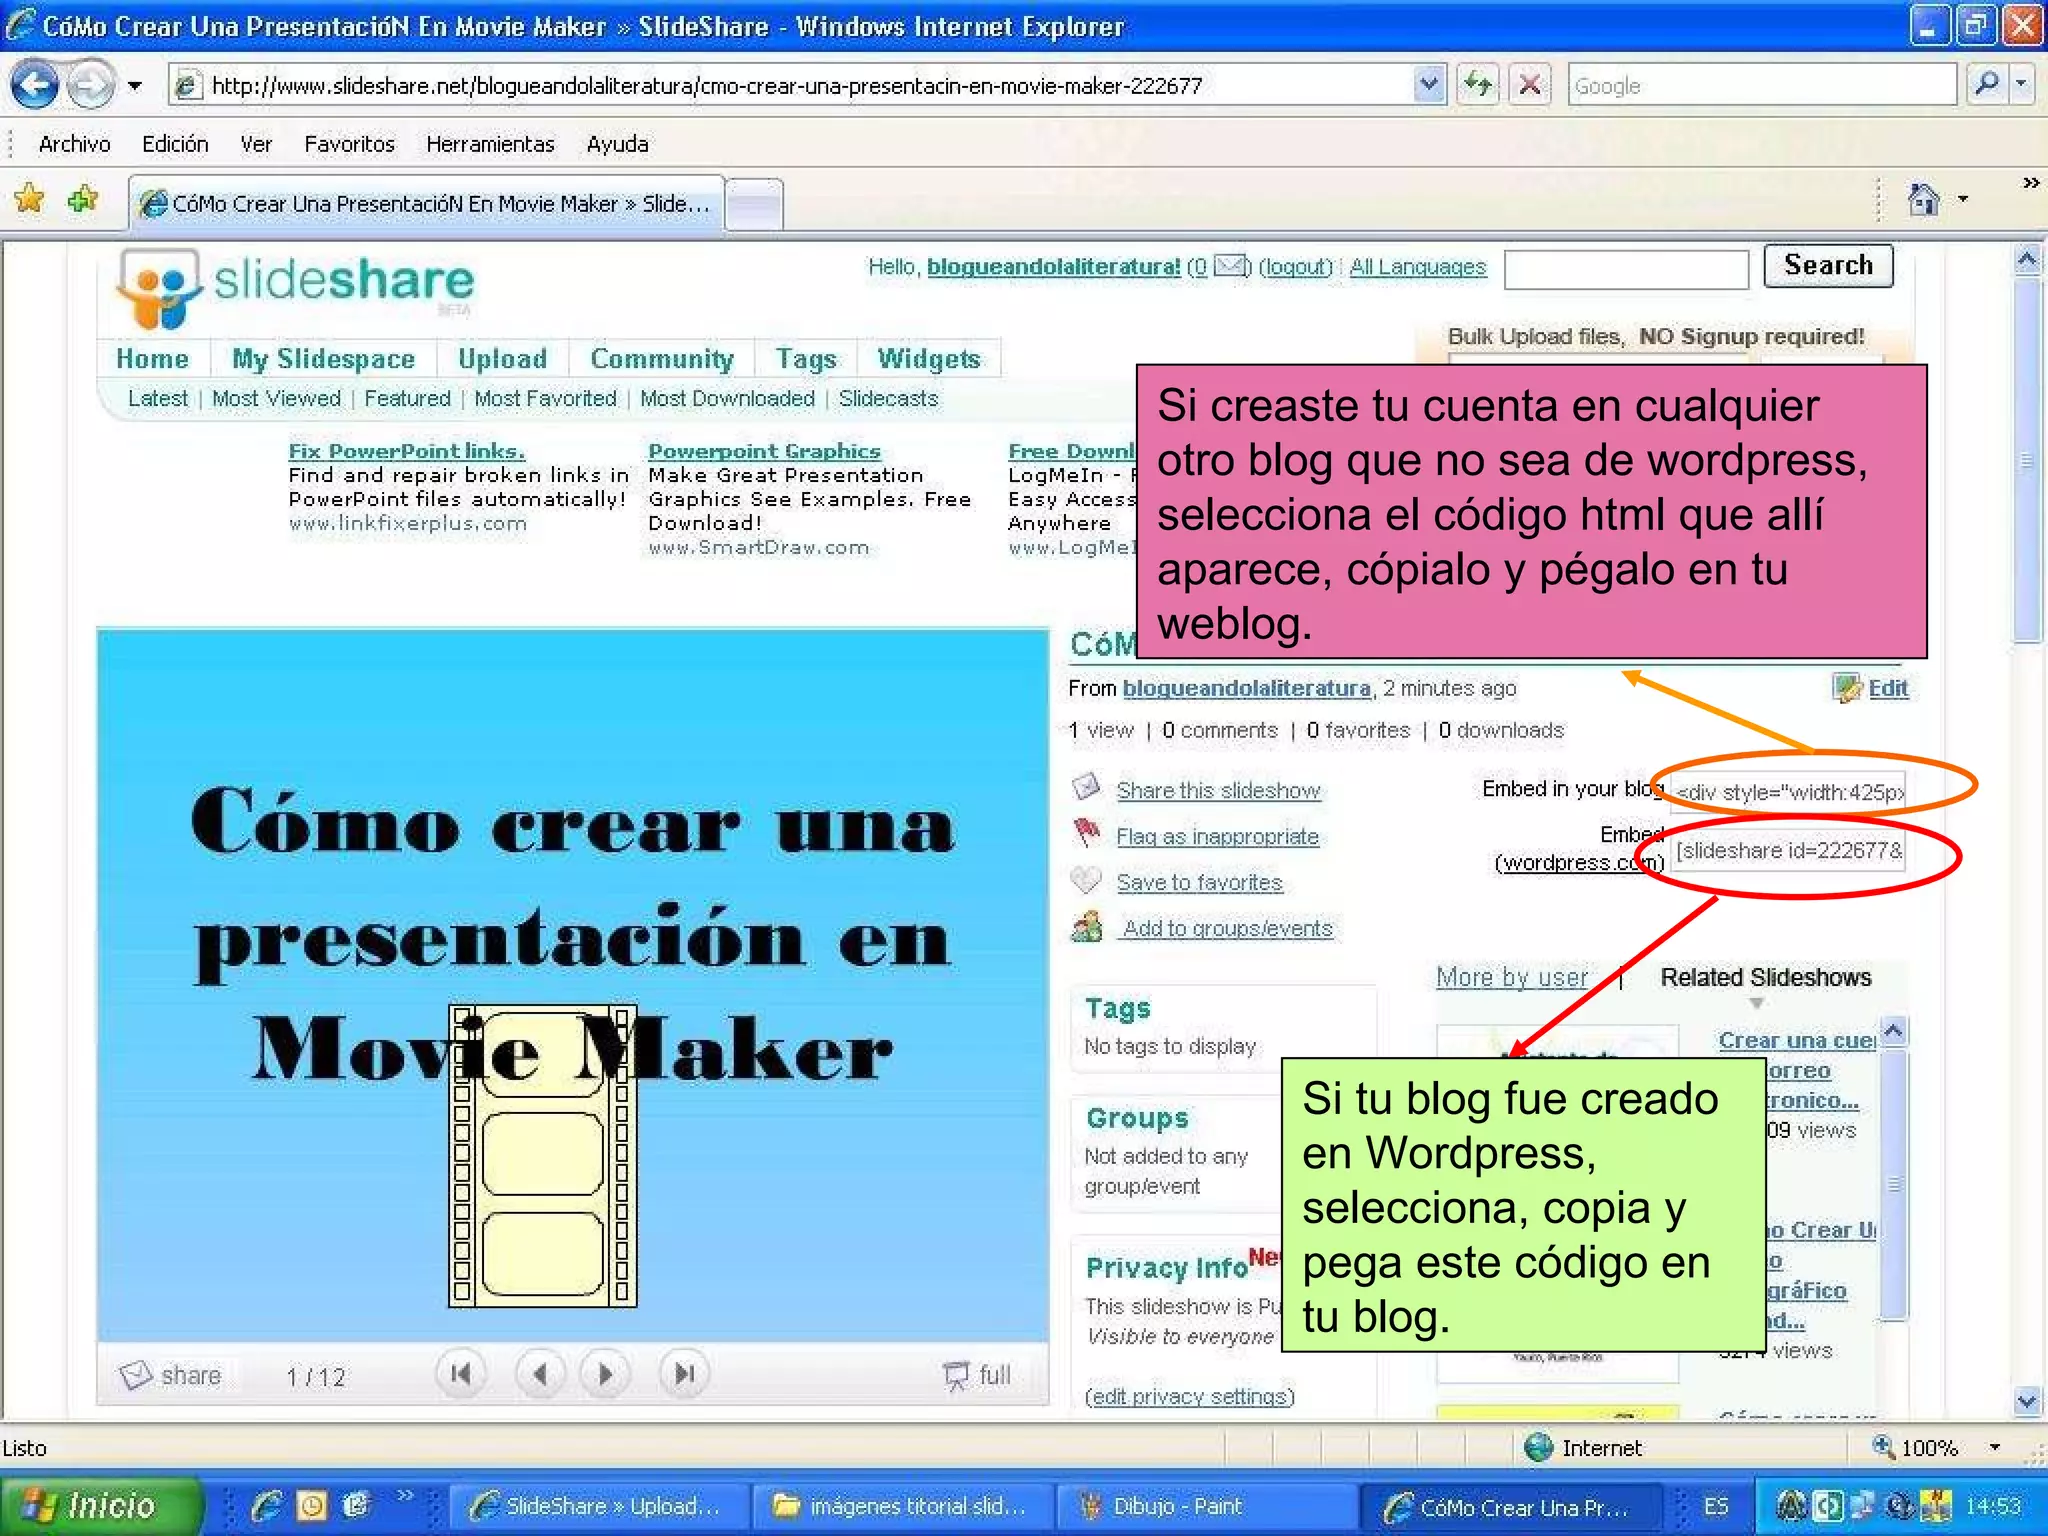This screenshot has width=2048, height=1536.
Task: Open the More by user tab
Action: point(1512,977)
